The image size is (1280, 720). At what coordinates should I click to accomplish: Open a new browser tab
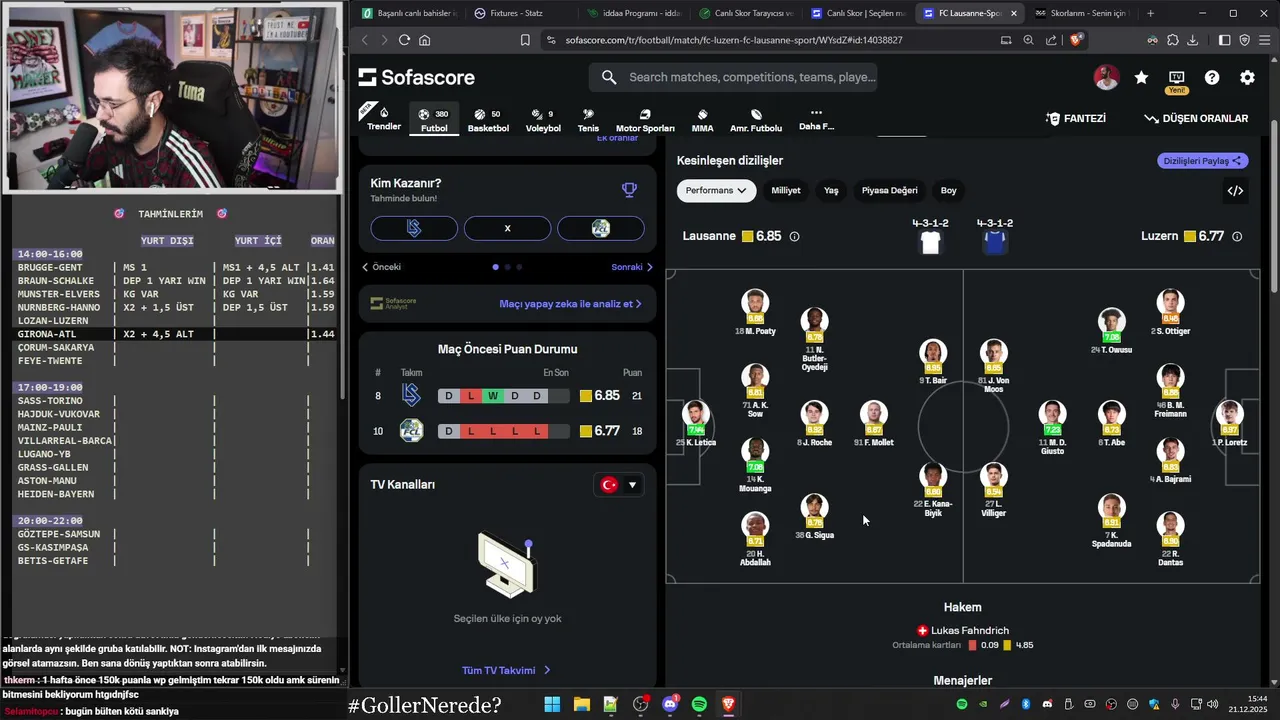tap(1150, 13)
